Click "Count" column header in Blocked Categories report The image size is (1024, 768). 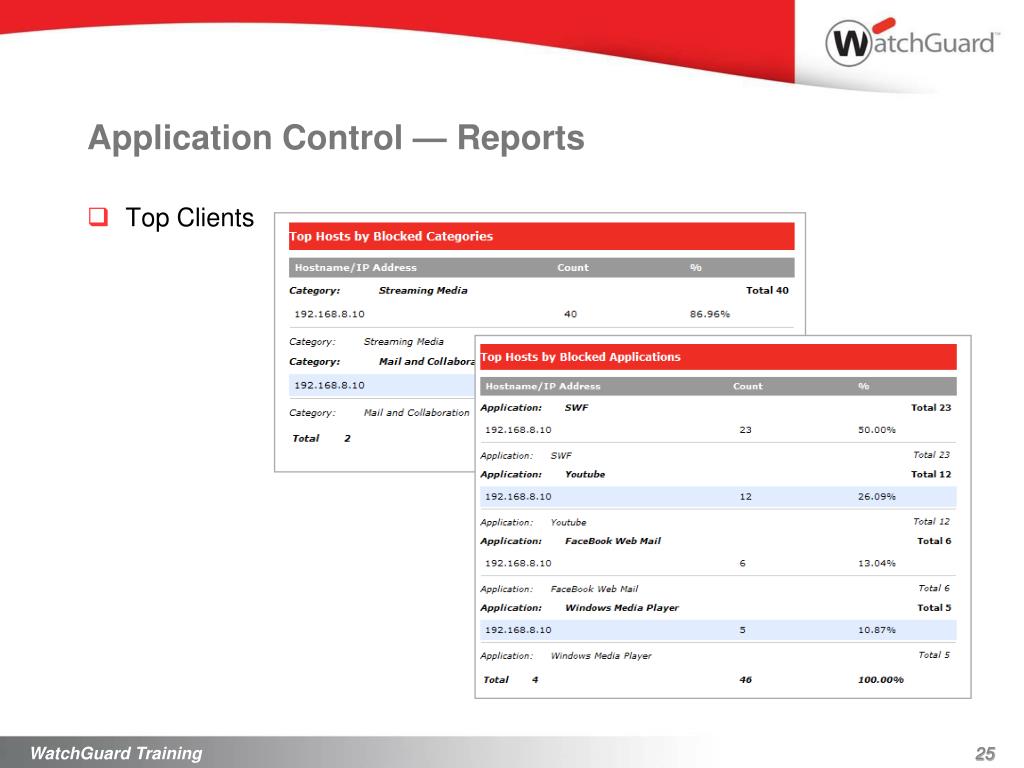[573, 268]
